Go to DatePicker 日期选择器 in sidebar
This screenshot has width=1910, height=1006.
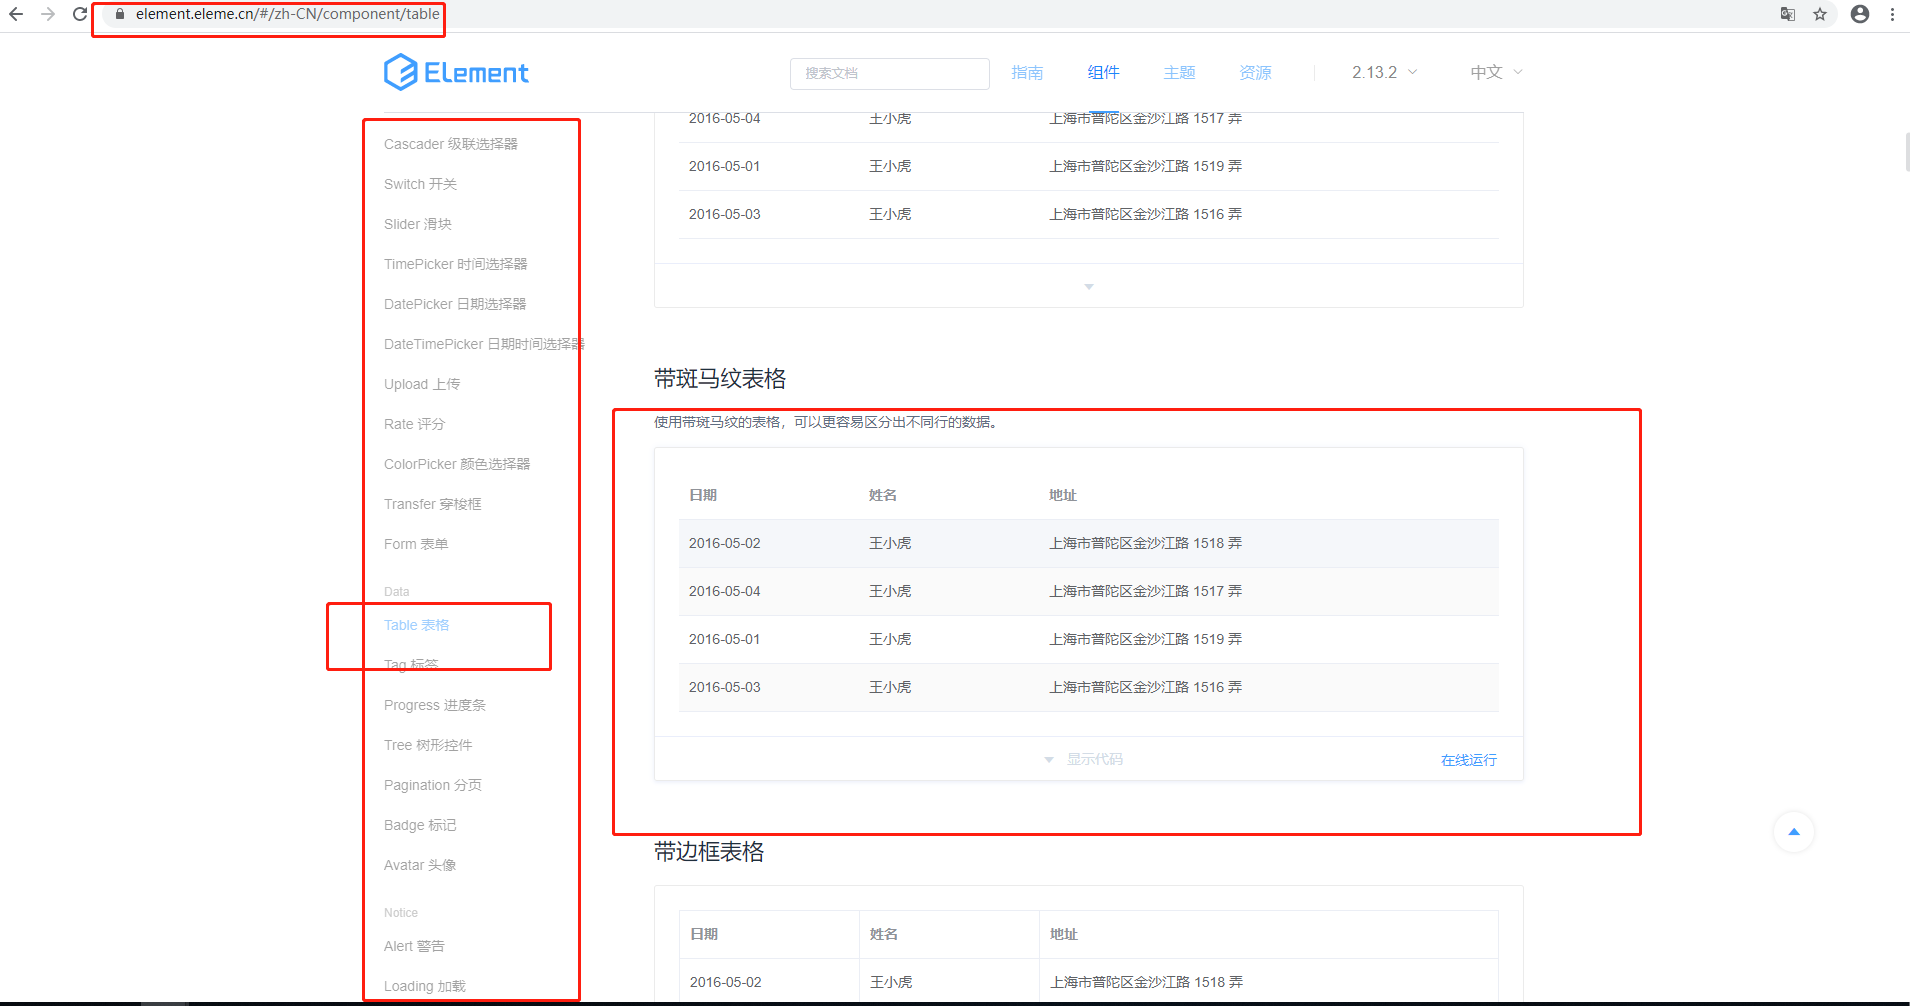(x=455, y=304)
